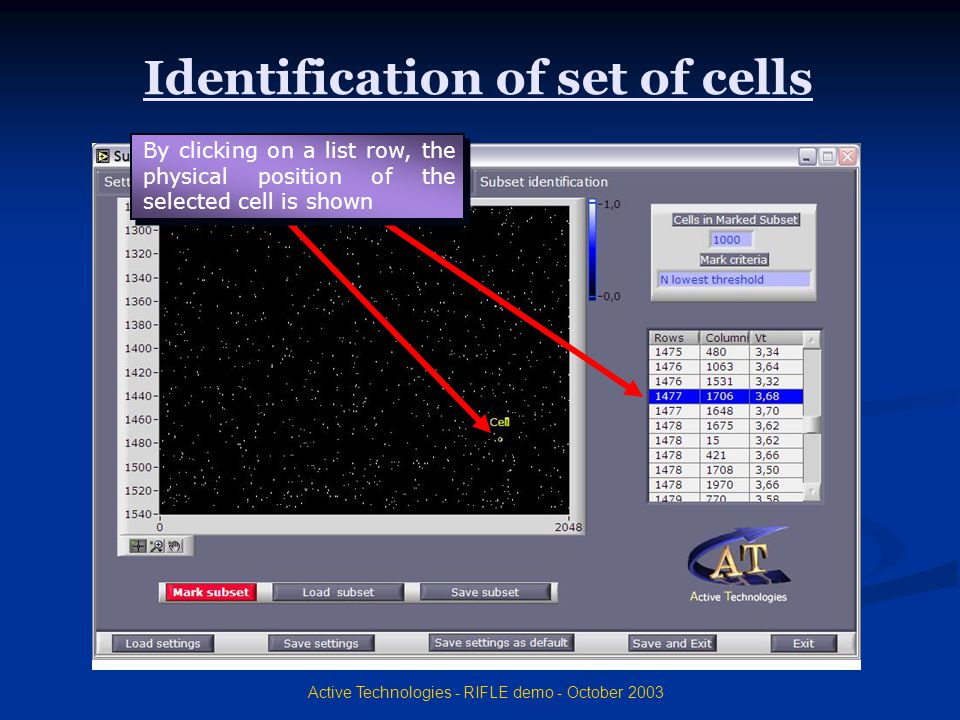Click the highlighted Vt value 3,68

776,396
